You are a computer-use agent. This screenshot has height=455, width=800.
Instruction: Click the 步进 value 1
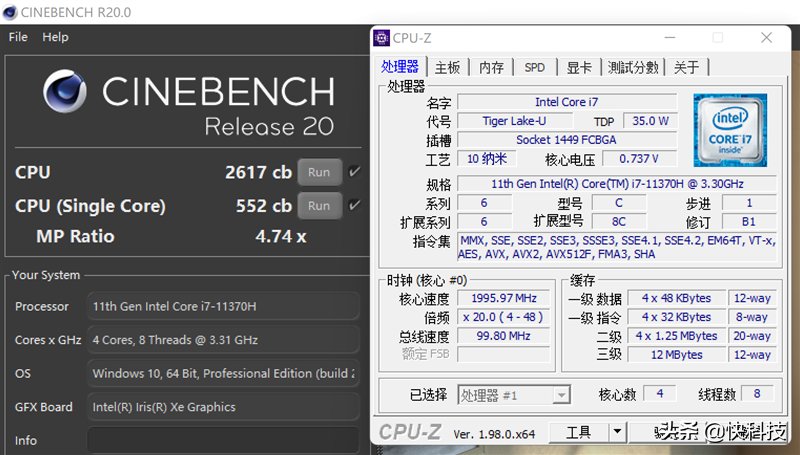point(749,203)
